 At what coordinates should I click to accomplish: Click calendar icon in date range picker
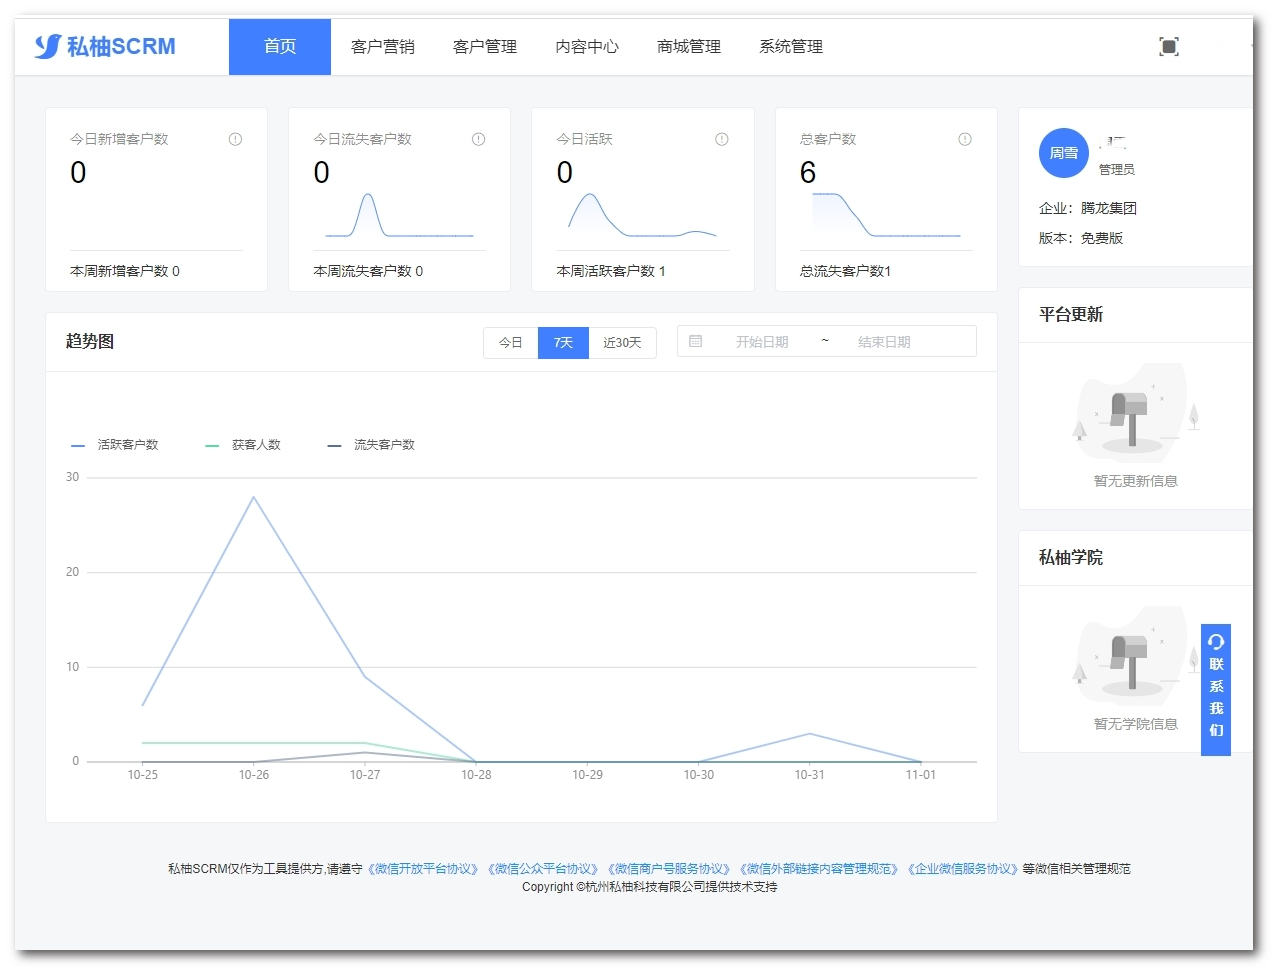(x=696, y=341)
